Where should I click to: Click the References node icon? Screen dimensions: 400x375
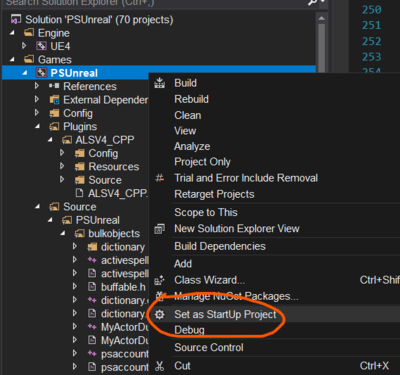(54, 86)
